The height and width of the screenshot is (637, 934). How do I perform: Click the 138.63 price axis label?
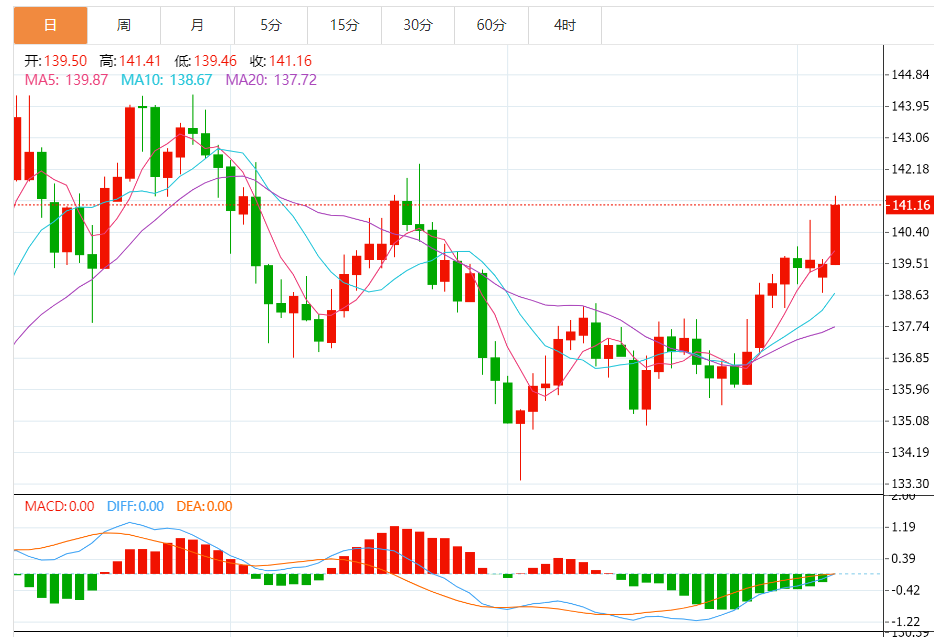910,295
